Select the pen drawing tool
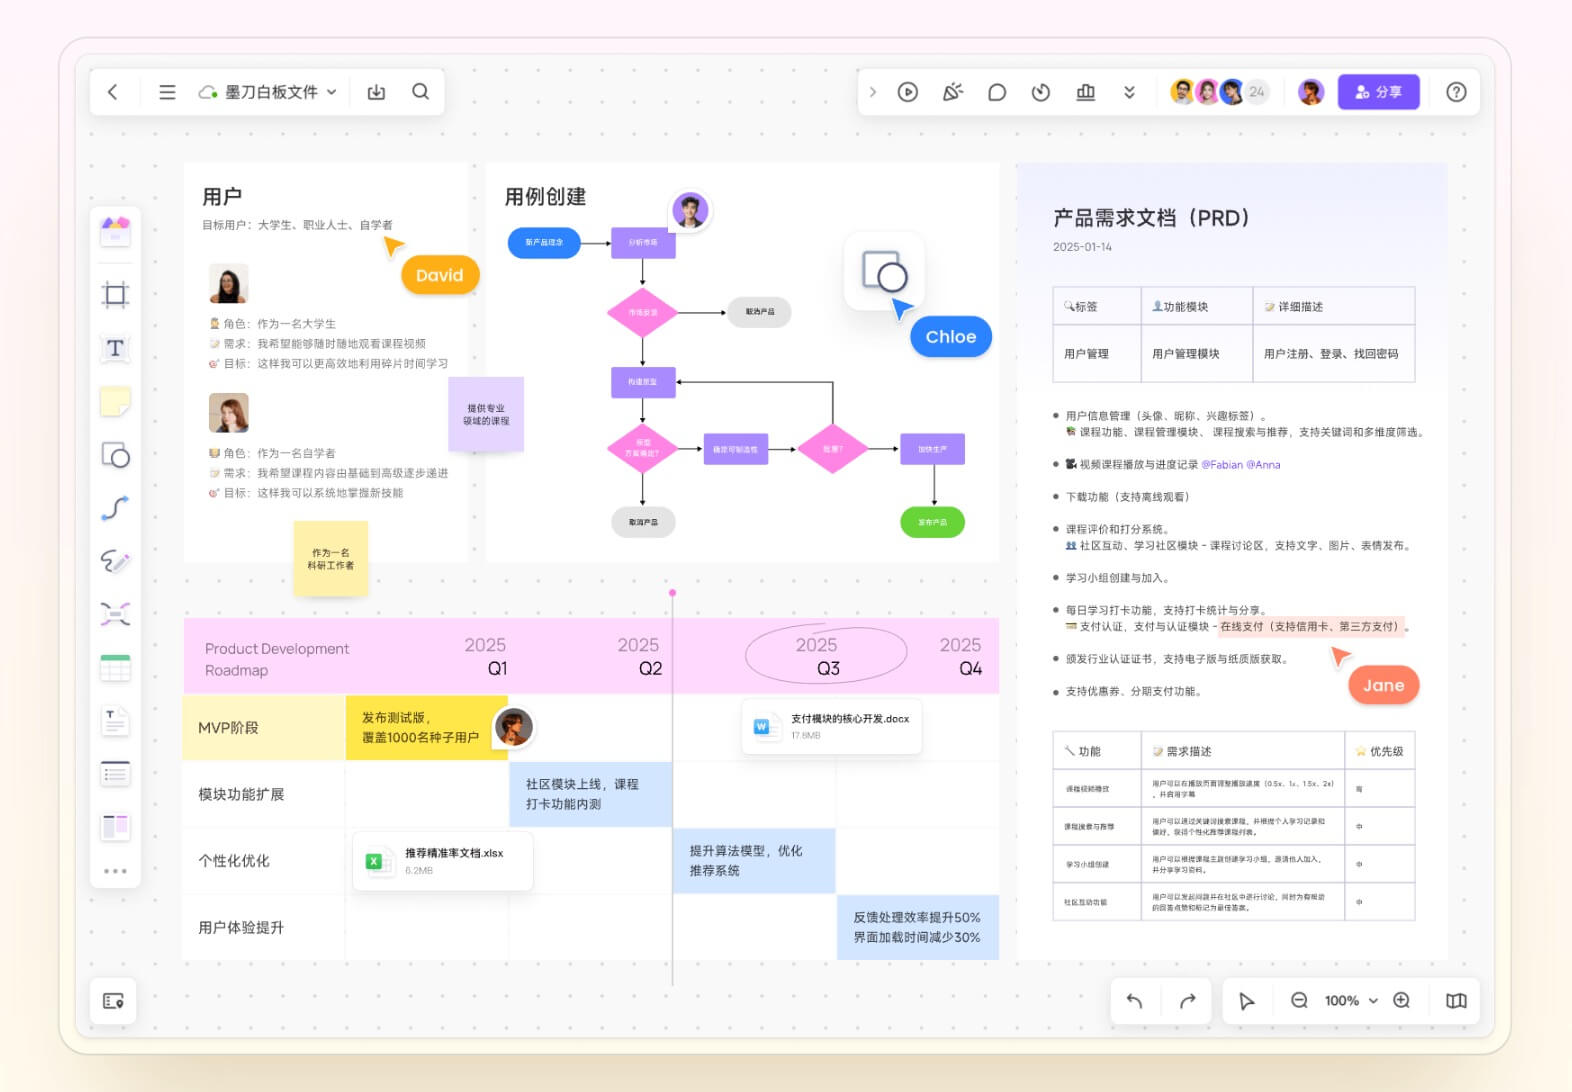Viewport: 1572px width, 1092px height. 115,561
